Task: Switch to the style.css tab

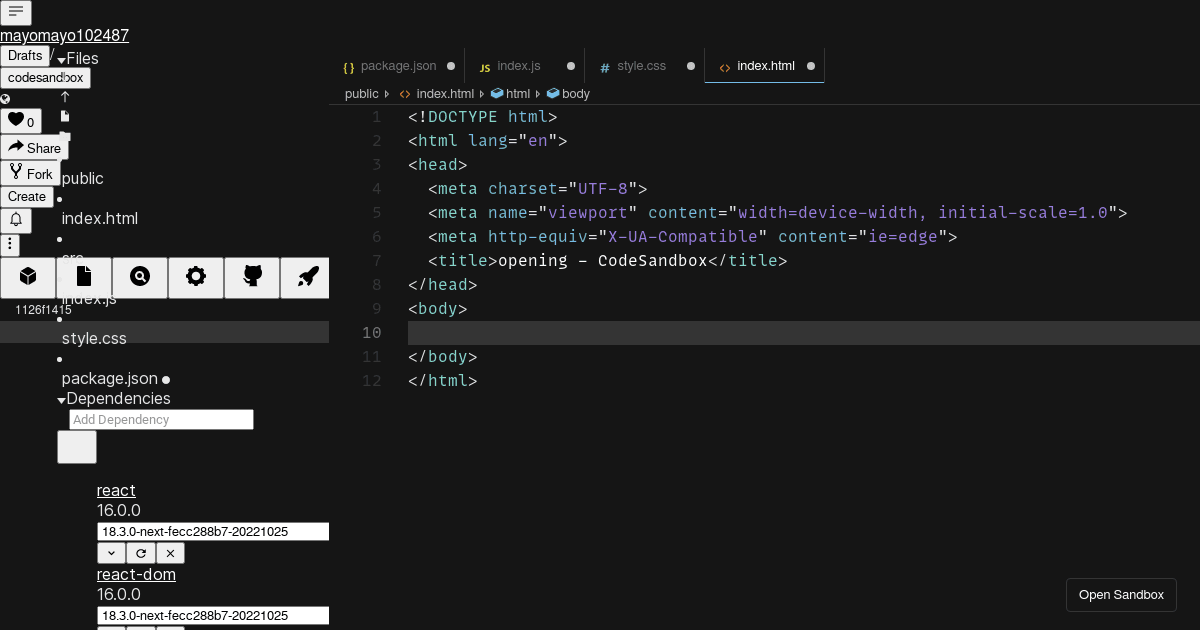Action: pyautogui.click(x=634, y=65)
